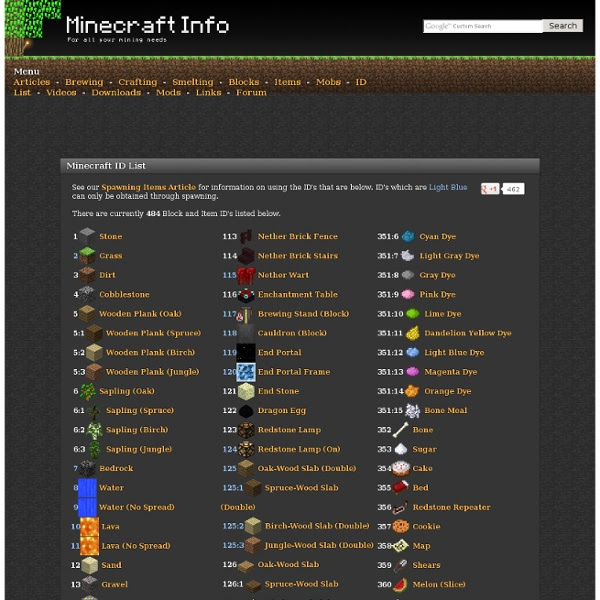This screenshot has height=600, width=600.
Task: Open the Brewing menu item
Action: tap(84, 82)
